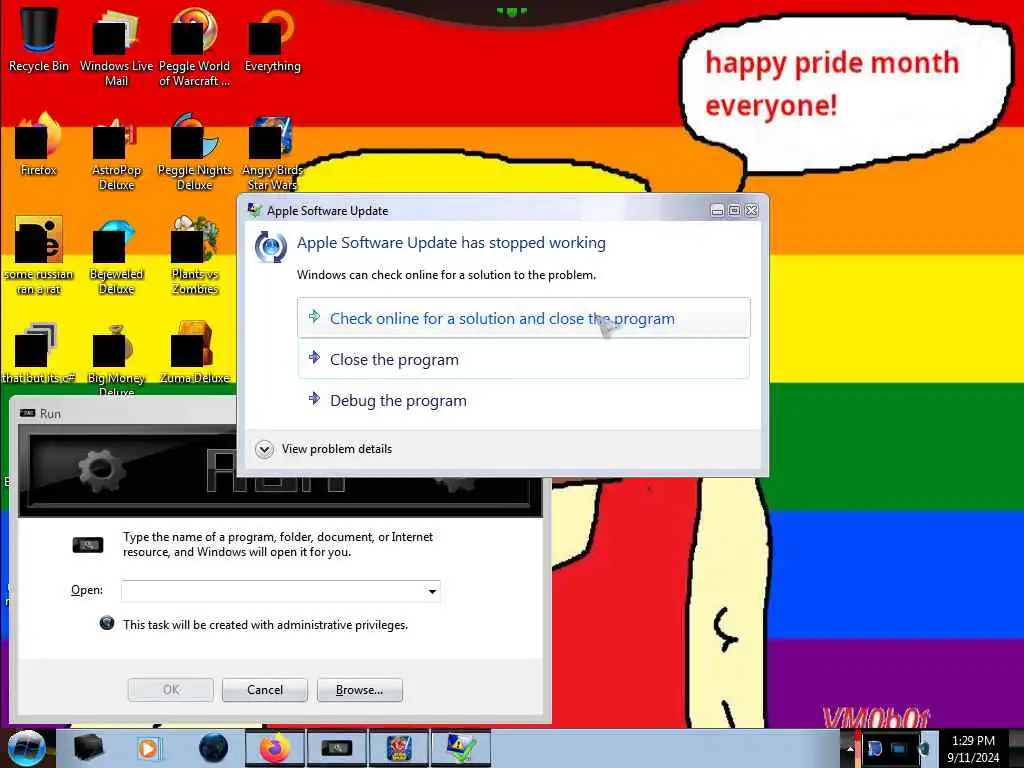Image resolution: width=1024 pixels, height=768 pixels.
Task: Click the Apple Software Update title bar icon
Action: [x=254, y=210]
